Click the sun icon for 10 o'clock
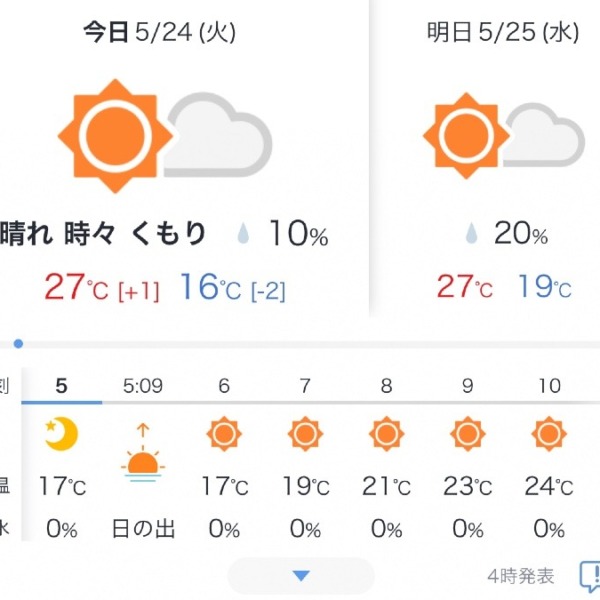The height and width of the screenshot is (600, 600). (549, 434)
